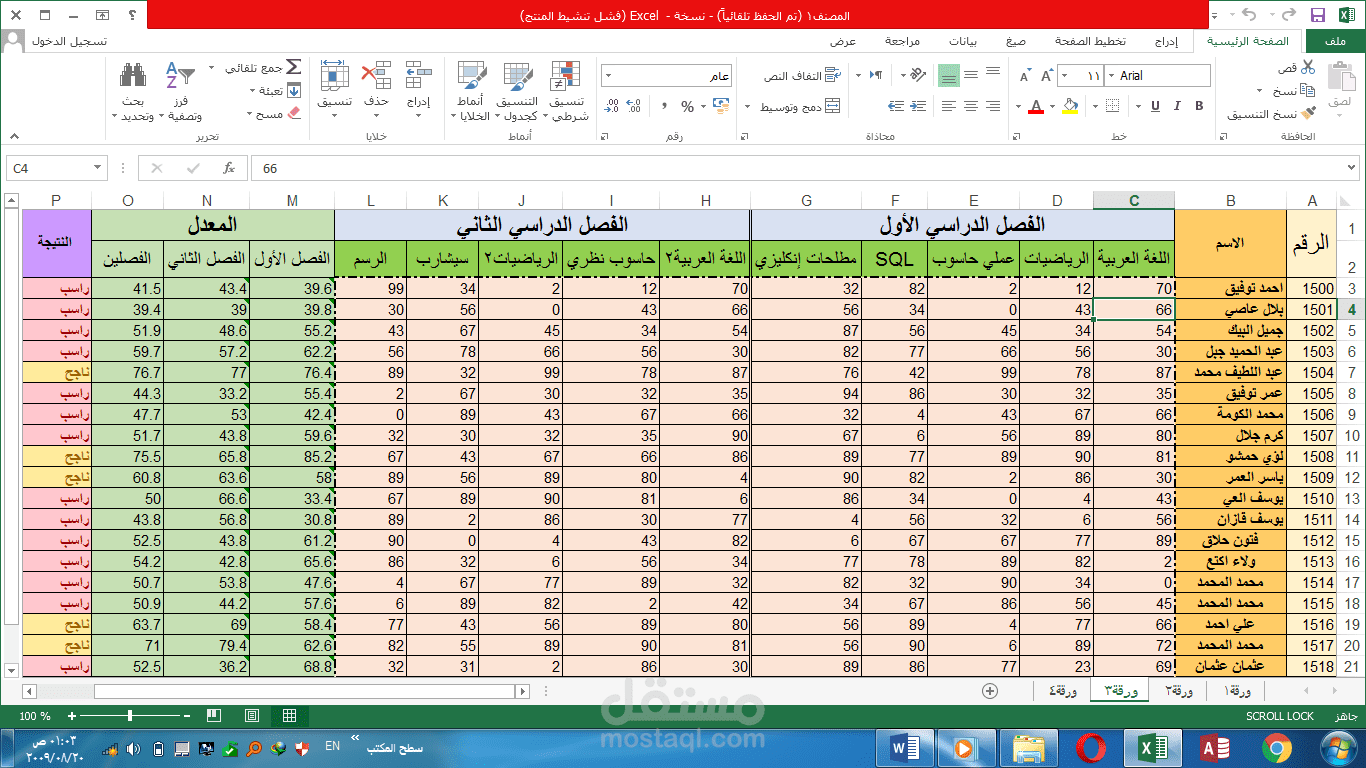The width and height of the screenshot is (1366, 768).
Task: Toggle Underline formatting
Action: tap(1155, 106)
